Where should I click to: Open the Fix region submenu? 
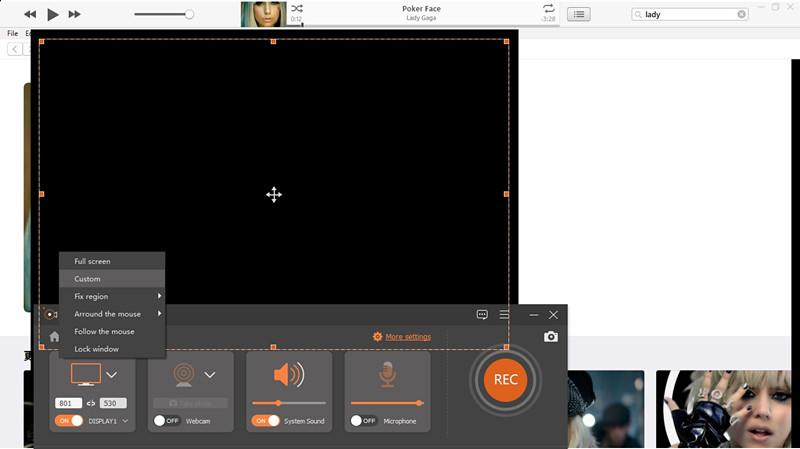pos(112,296)
